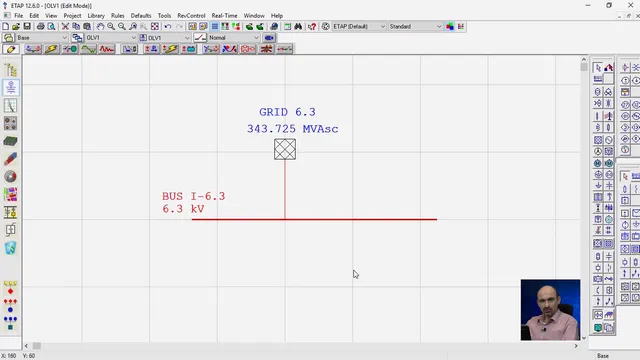This screenshot has width=640, height=360.
Task: Click the Undo arrow icon
Action: 168,27
